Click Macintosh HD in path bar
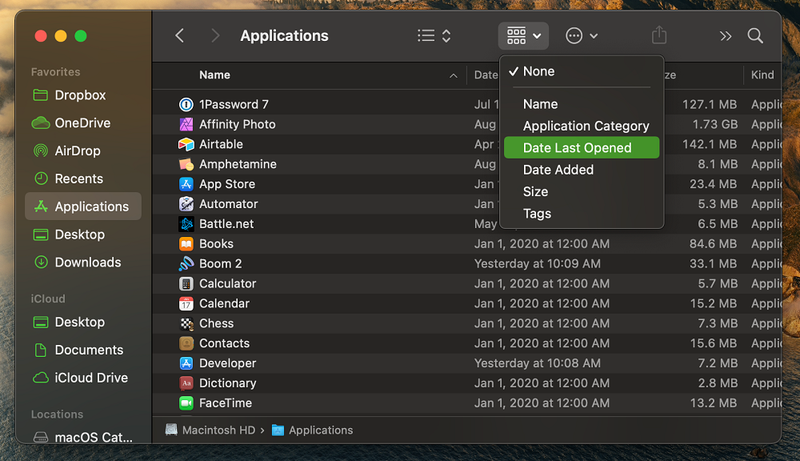 [x=210, y=430]
